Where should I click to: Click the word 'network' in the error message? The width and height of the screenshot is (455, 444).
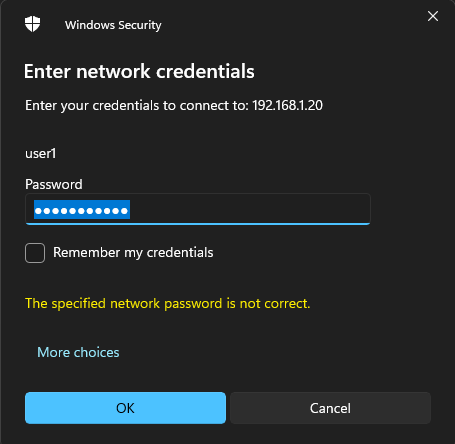click(x=135, y=304)
